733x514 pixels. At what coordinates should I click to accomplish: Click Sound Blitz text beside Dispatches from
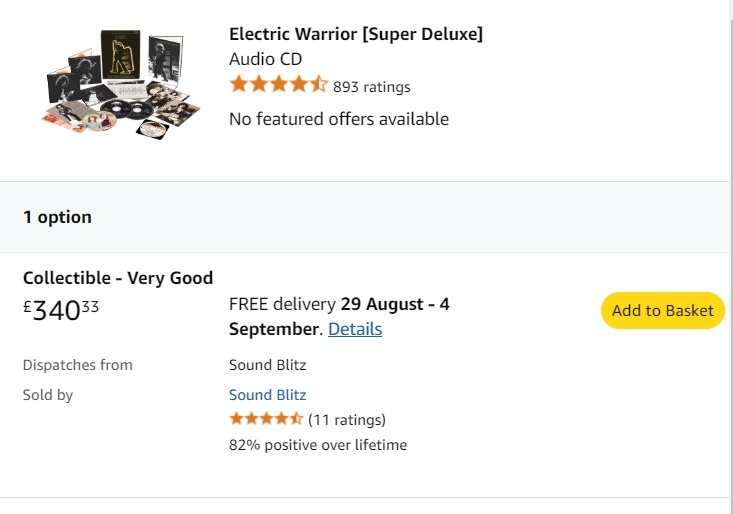click(x=267, y=365)
